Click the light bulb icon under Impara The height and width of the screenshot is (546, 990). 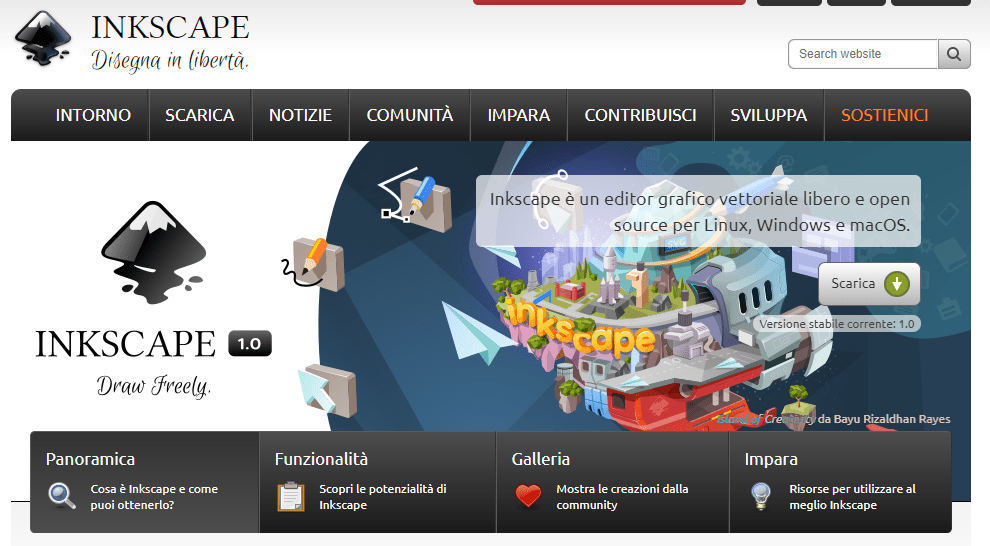pos(761,496)
